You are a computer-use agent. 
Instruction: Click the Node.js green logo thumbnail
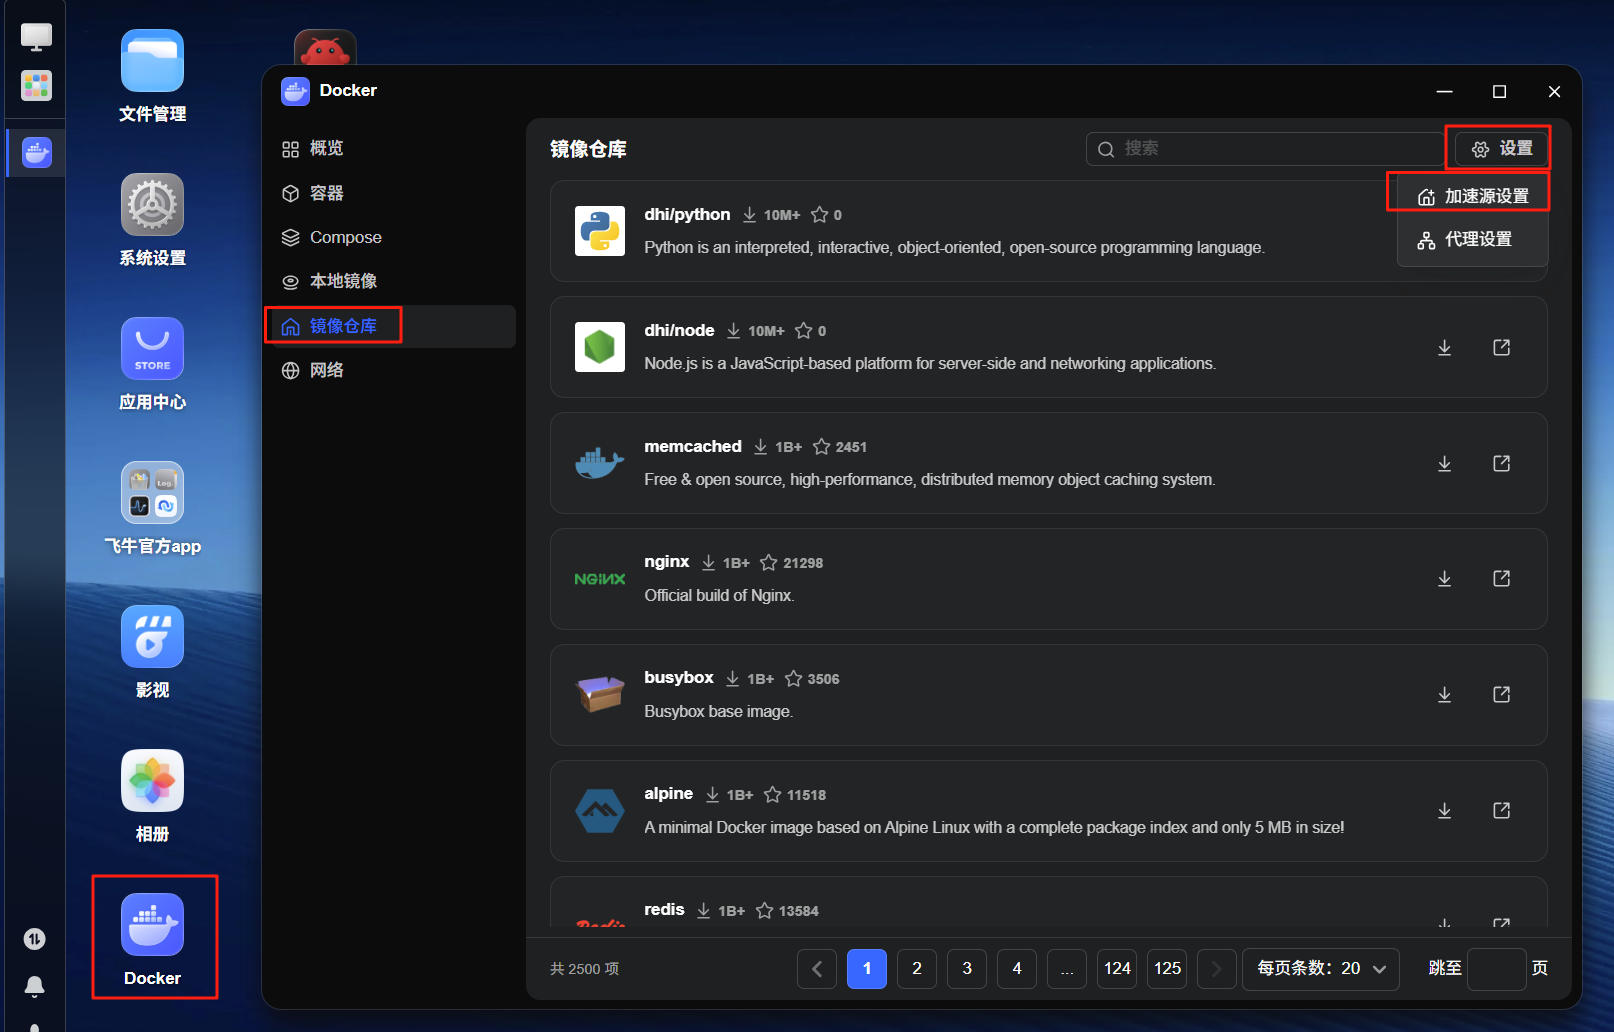pyautogui.click(x=600, y=347)
